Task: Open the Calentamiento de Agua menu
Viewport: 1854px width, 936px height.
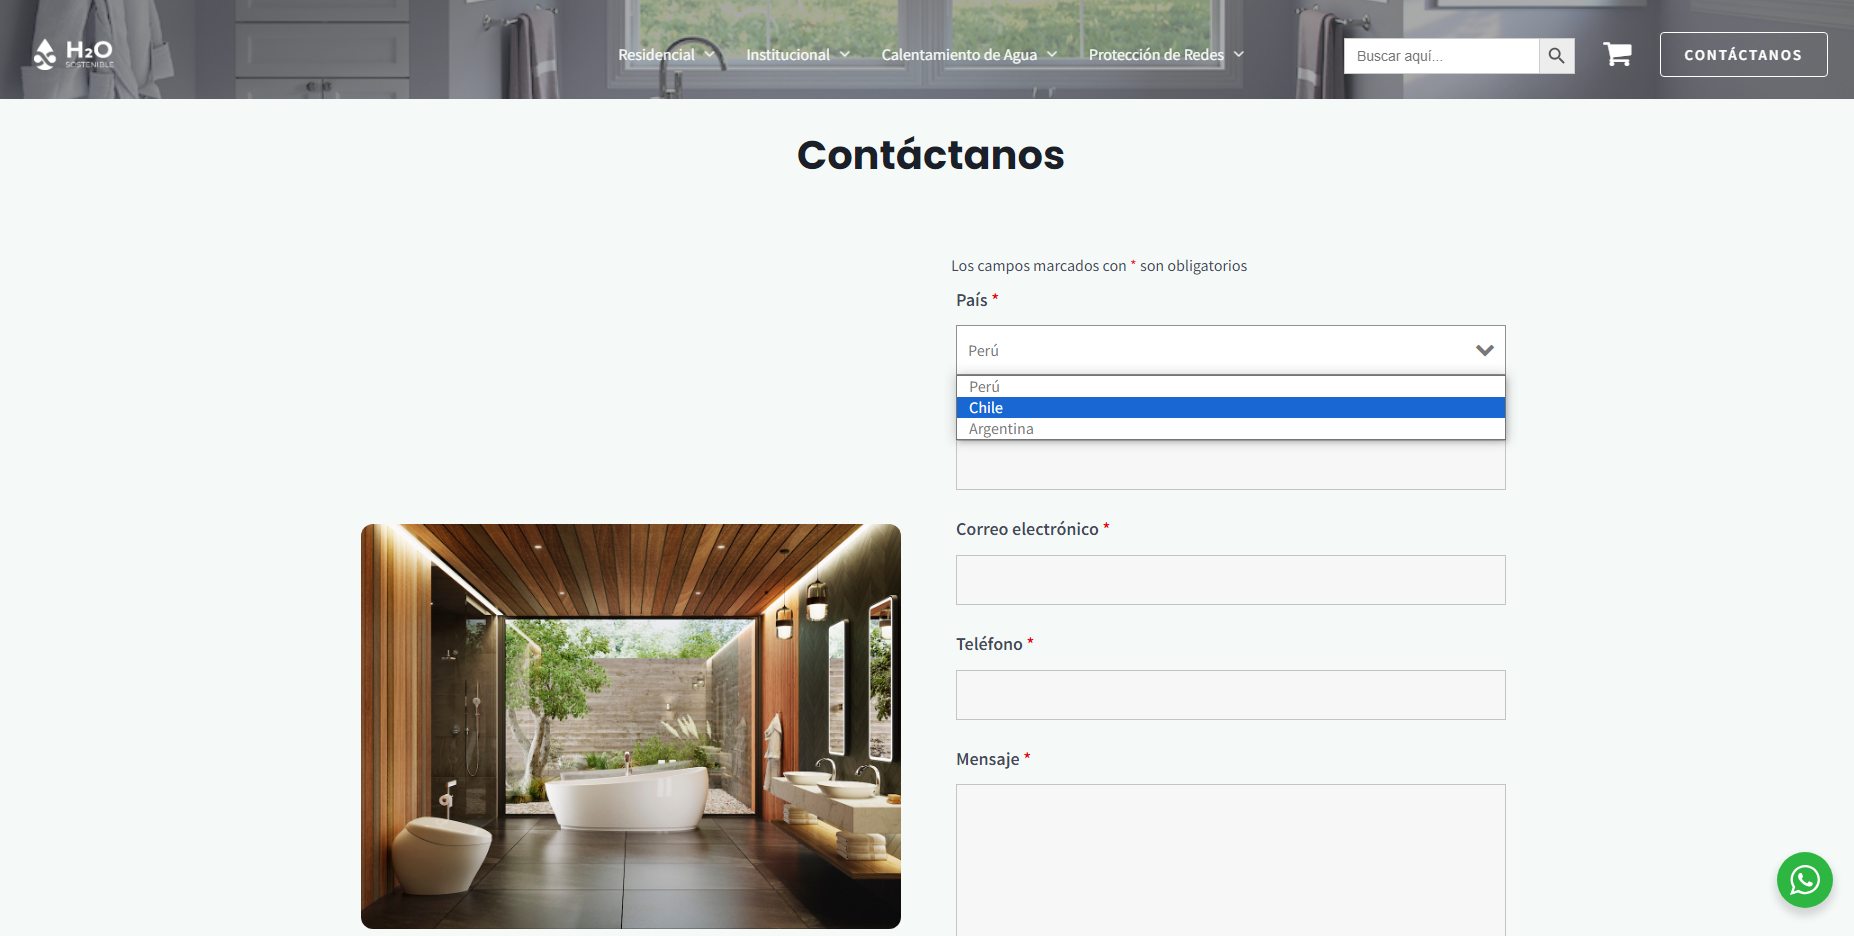Action: [958, 55]
